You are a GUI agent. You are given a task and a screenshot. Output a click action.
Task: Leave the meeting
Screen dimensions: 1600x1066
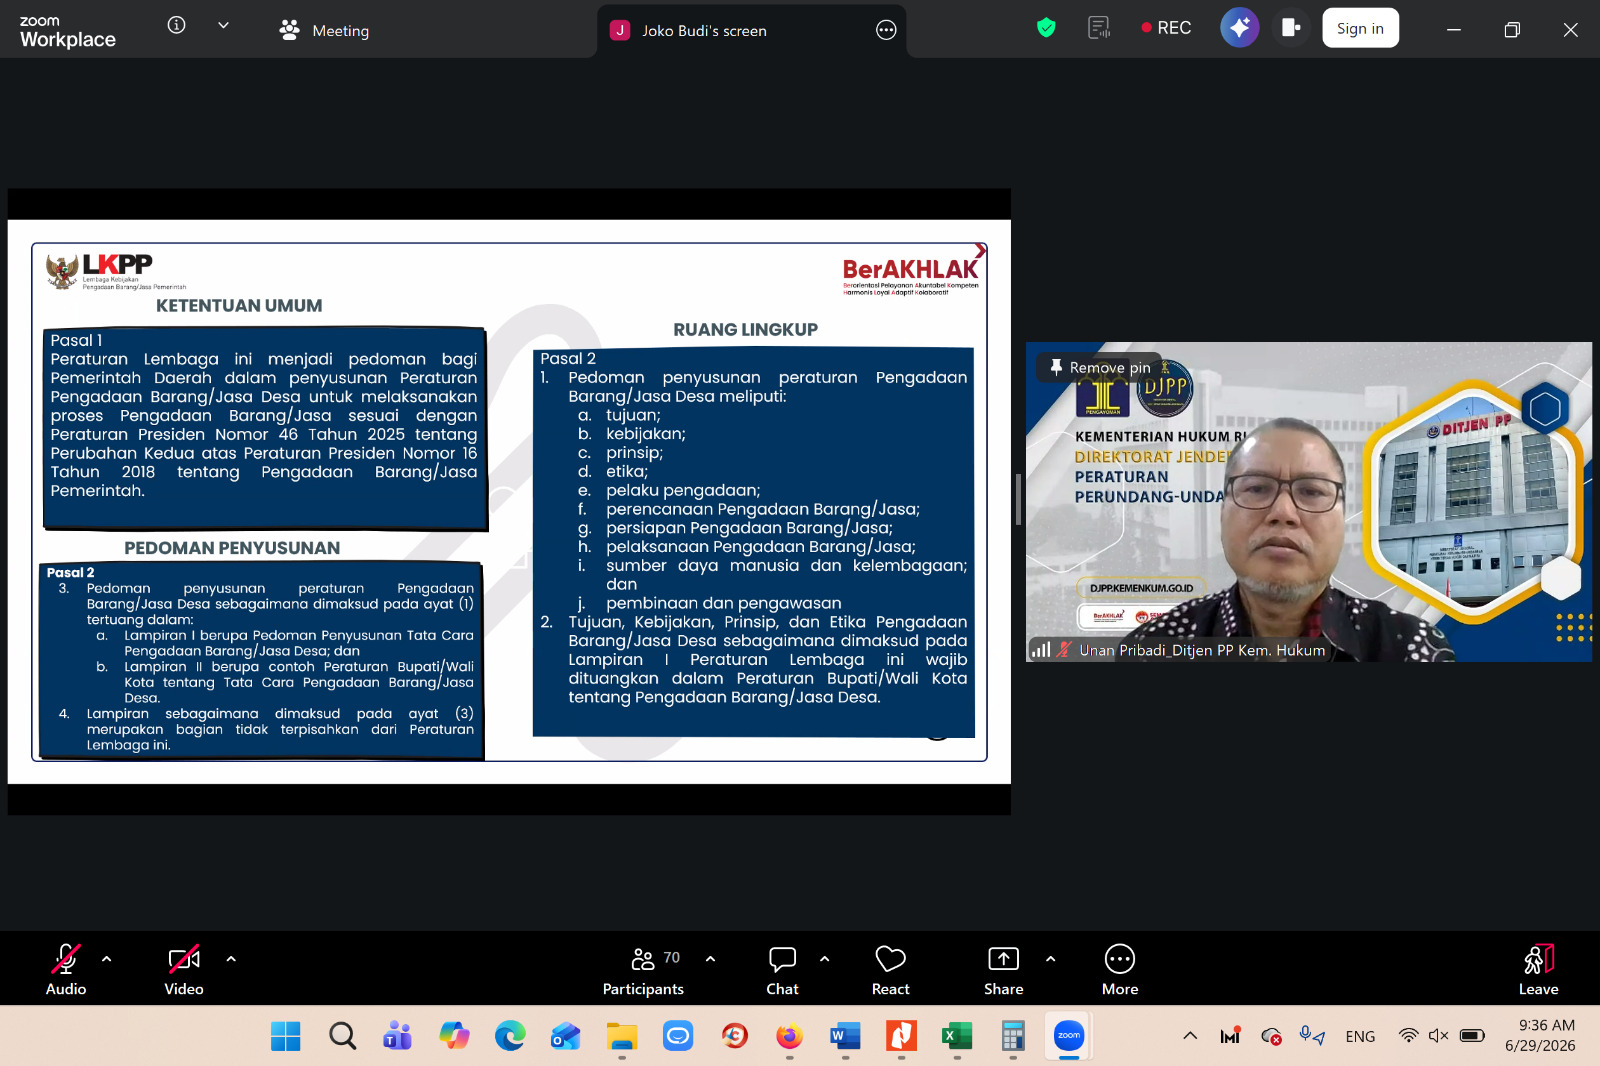tap(1538, 970)
